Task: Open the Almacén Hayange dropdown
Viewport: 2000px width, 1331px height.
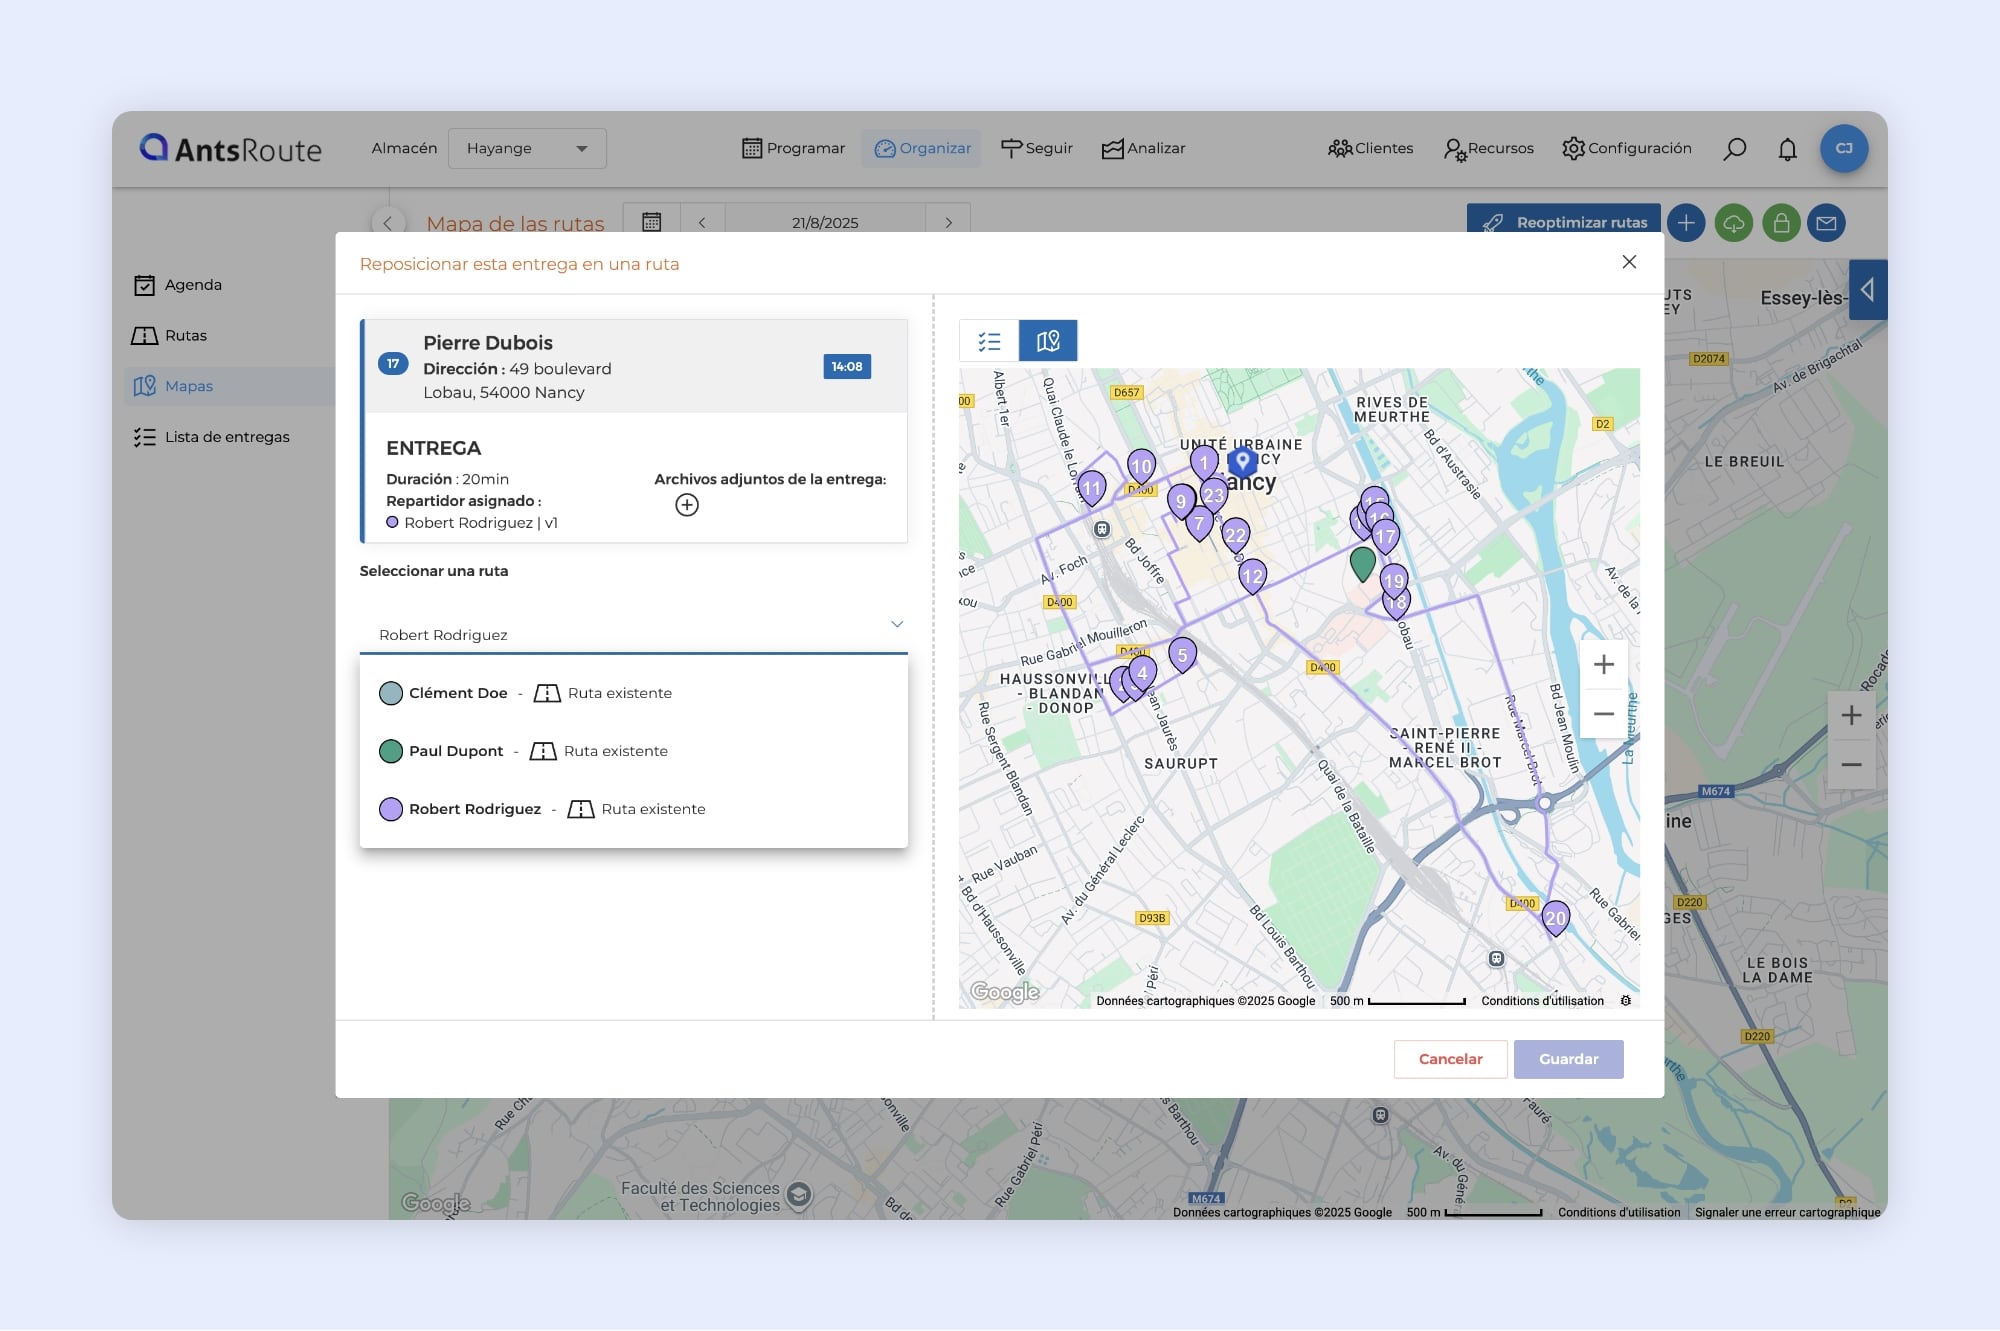Action: tap(527, 148)
